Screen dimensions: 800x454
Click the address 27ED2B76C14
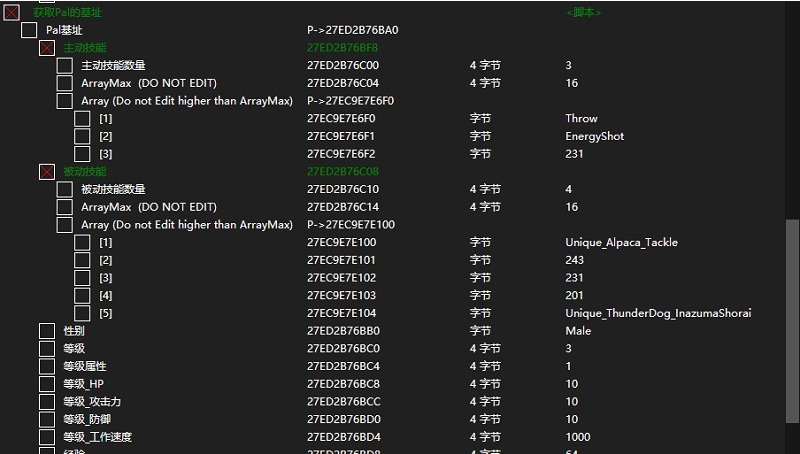pos(343,207)
